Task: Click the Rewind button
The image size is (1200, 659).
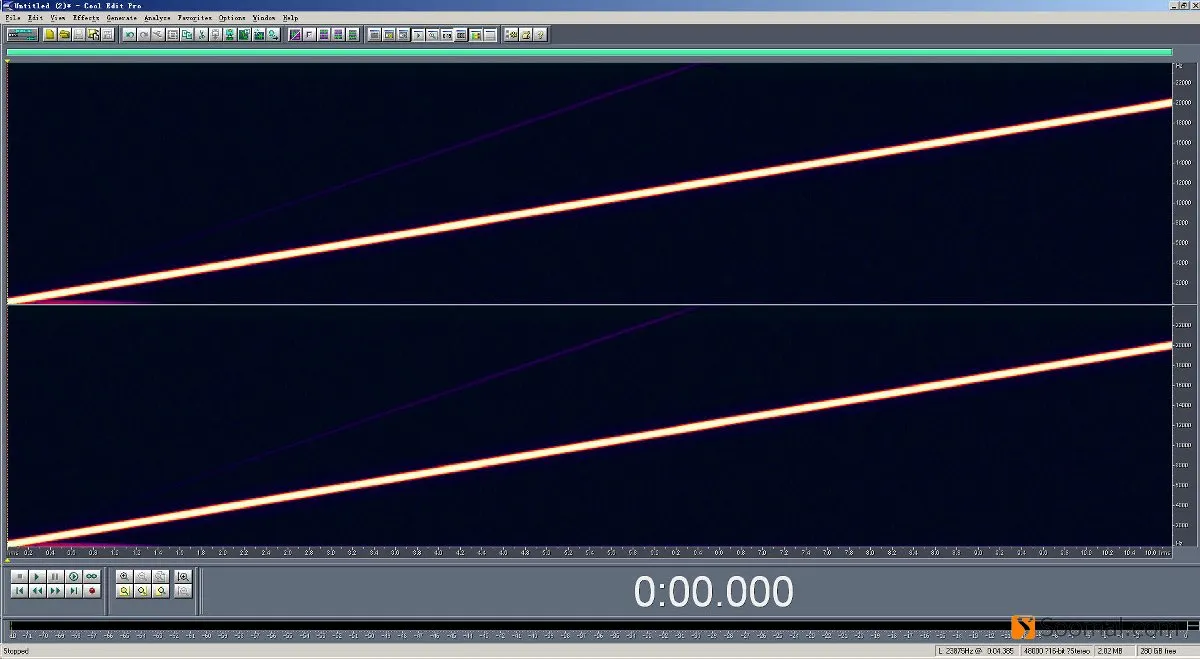Action: coord(37,591)
